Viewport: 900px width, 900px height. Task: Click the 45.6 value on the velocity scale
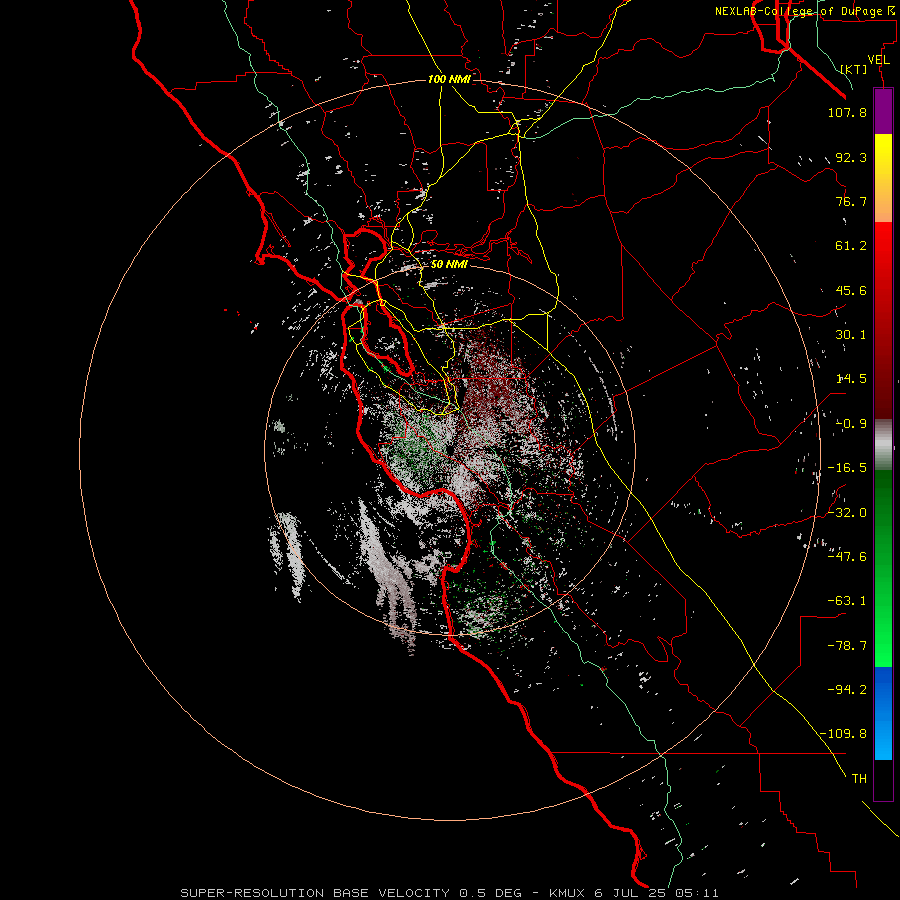coord(851,290)
